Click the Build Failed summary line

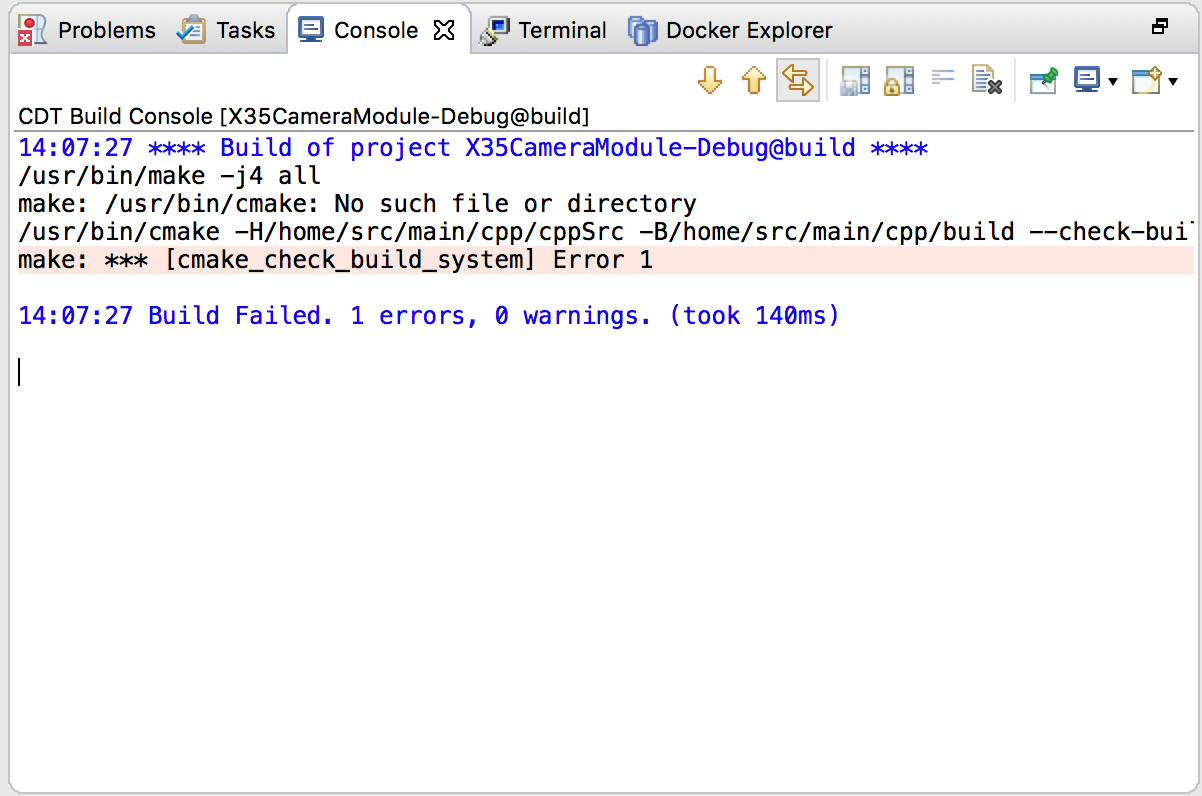tap(428, 316)
